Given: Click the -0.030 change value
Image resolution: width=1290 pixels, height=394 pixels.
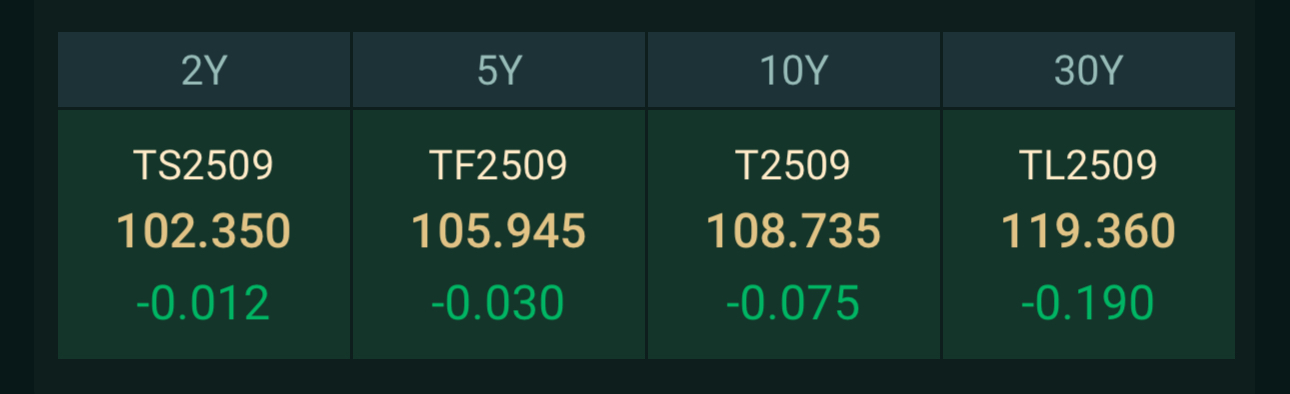Looking at the screenshot, I should [x=499, y=303].
